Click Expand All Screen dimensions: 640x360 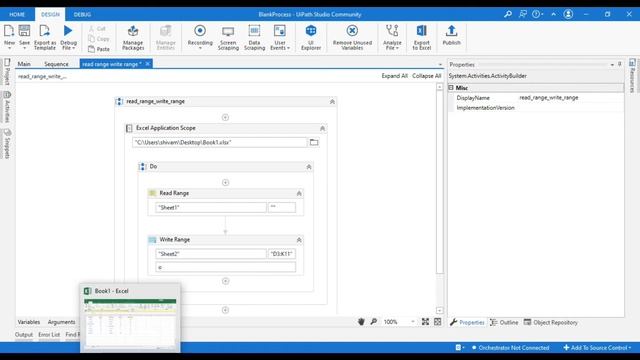(x=395, y=76)
